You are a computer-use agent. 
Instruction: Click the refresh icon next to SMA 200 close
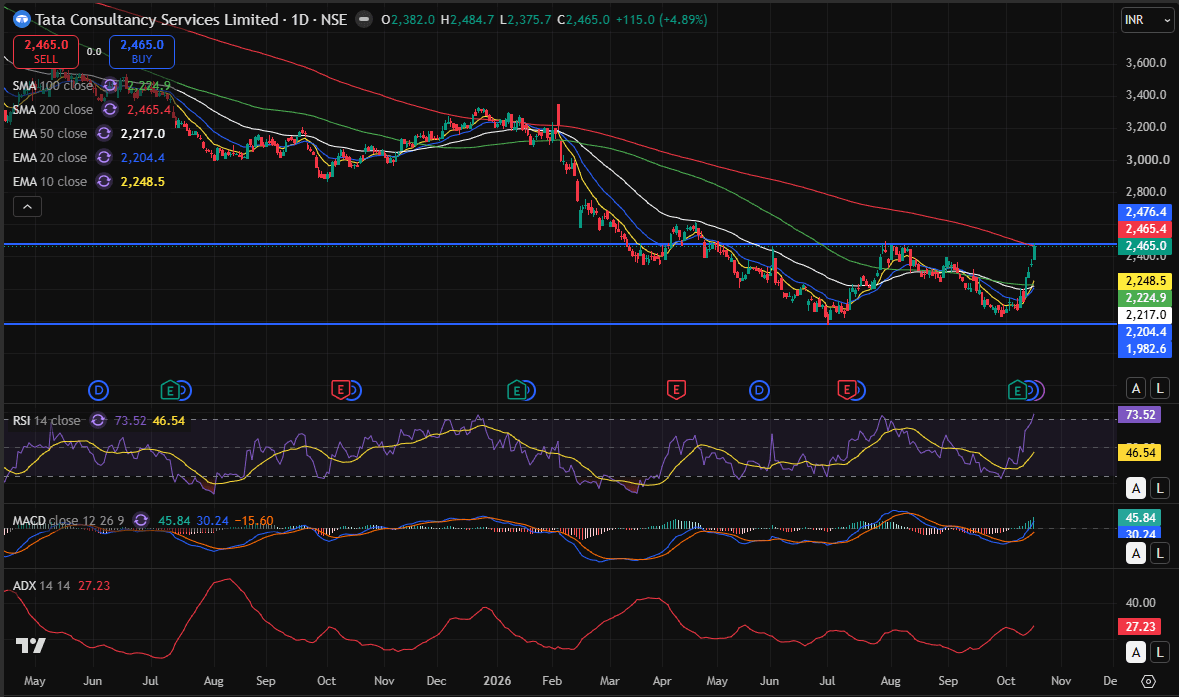[110, 110]
